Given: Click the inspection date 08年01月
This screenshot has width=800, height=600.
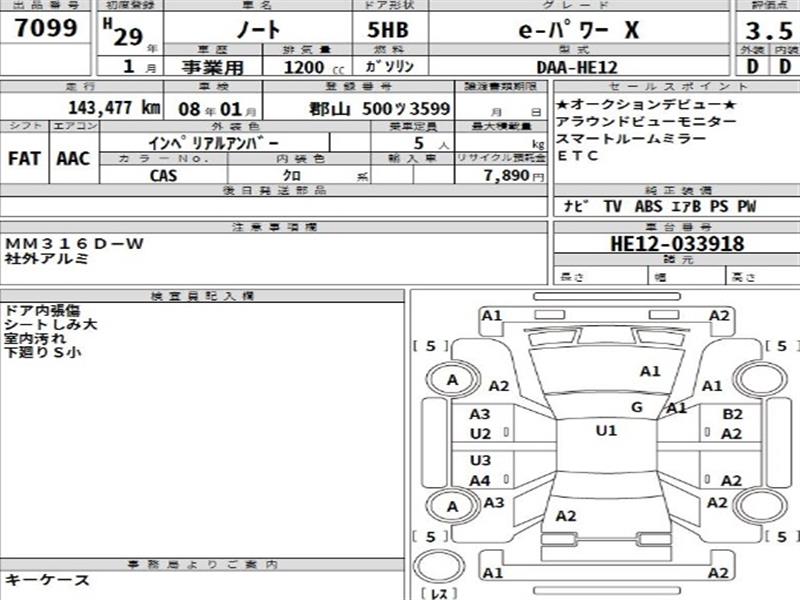Looking at the screenshot, I should click(217, 109).
